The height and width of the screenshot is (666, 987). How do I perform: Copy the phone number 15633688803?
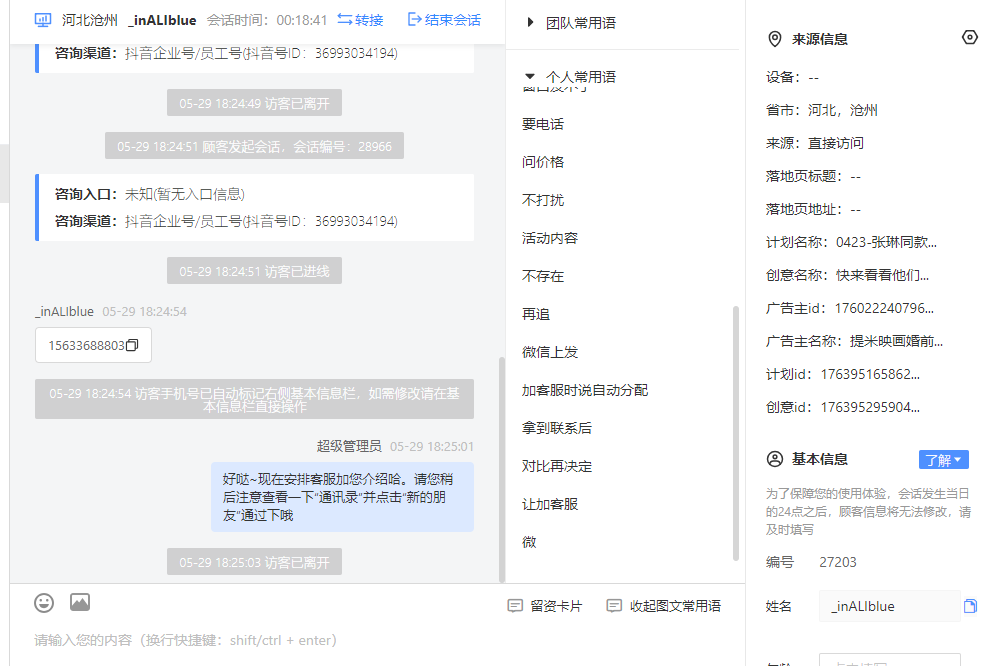point(132,346)
